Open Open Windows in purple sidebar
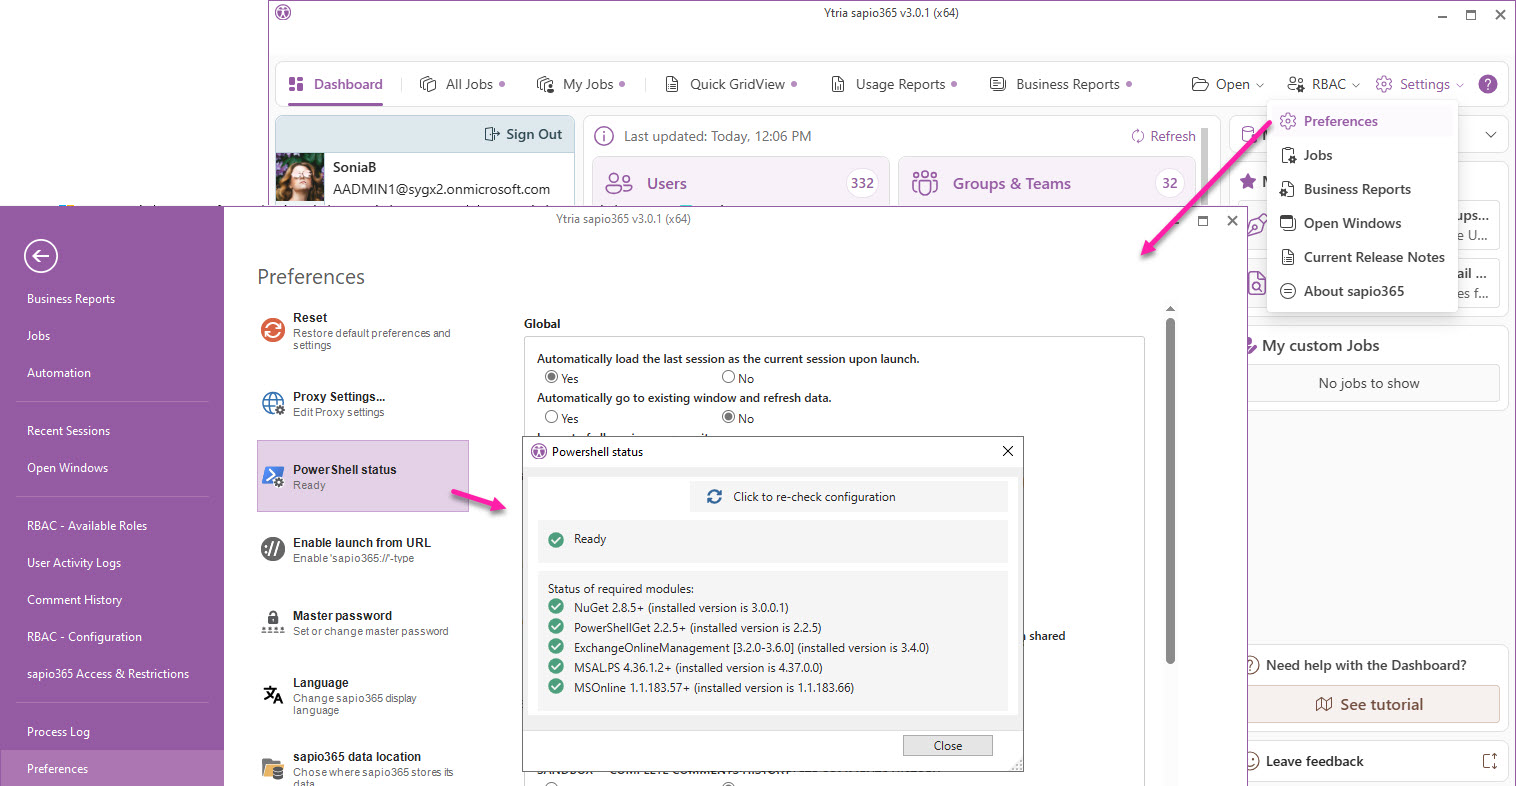This screenshot has width=1516, height=786. [x=67, y=468]
